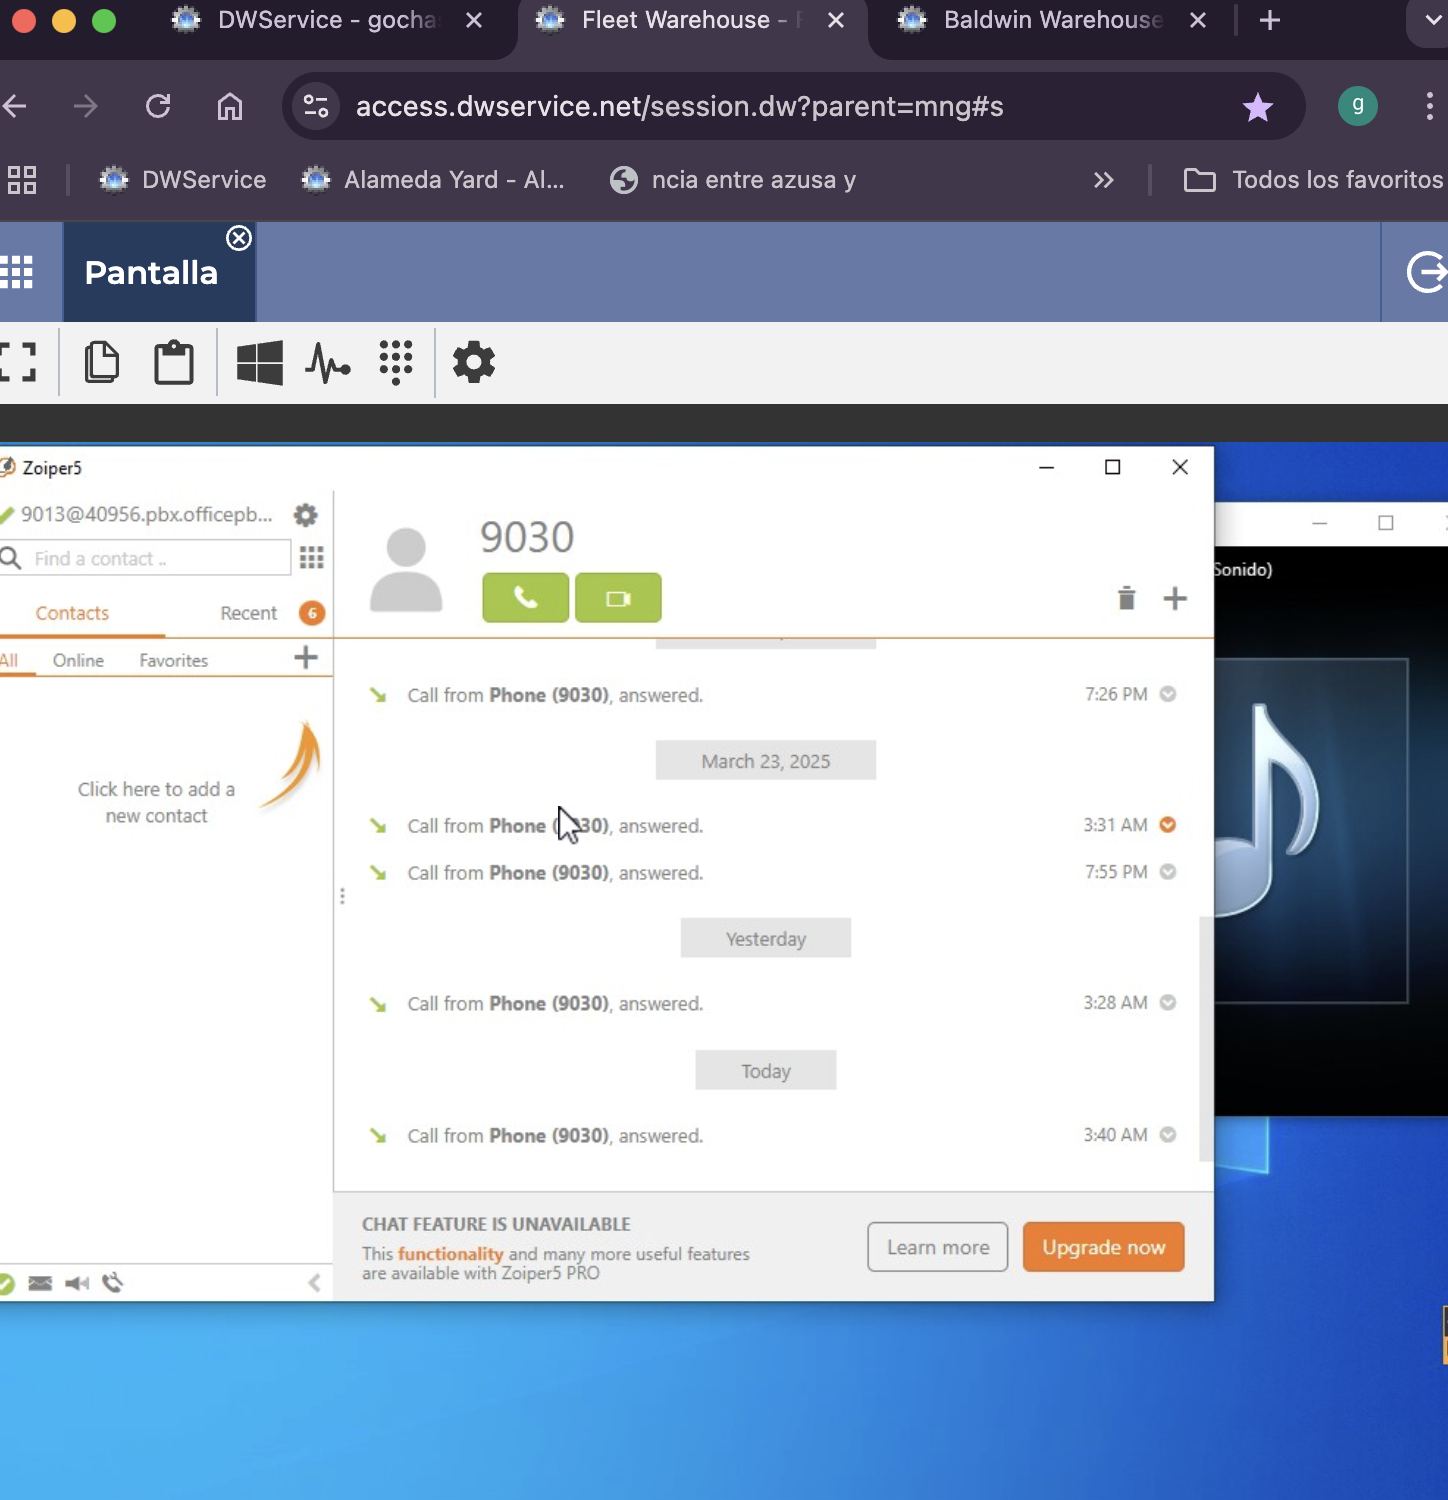Viewport: 1448px width, 1500px height.
Task: Click the Zoiper speaker audio icon
Action: (x=77, y=1283)
